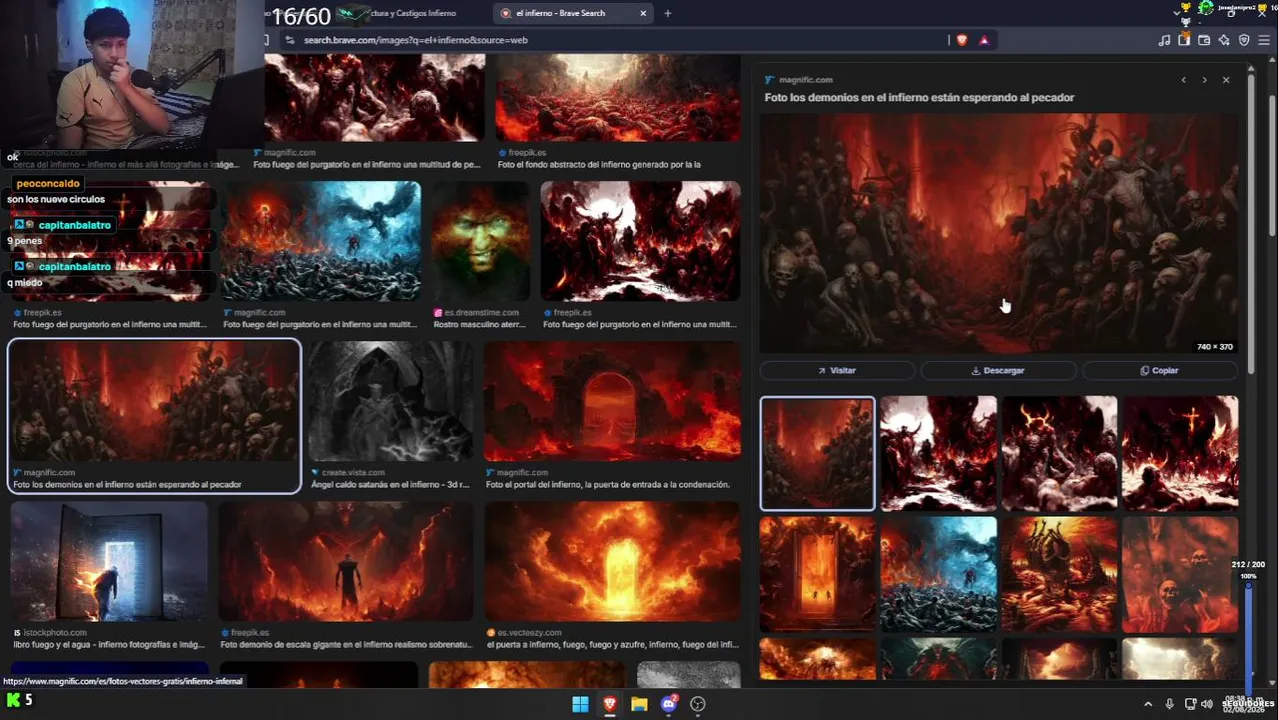Open the giant-scale demon silhouette image

click(346, 561)
